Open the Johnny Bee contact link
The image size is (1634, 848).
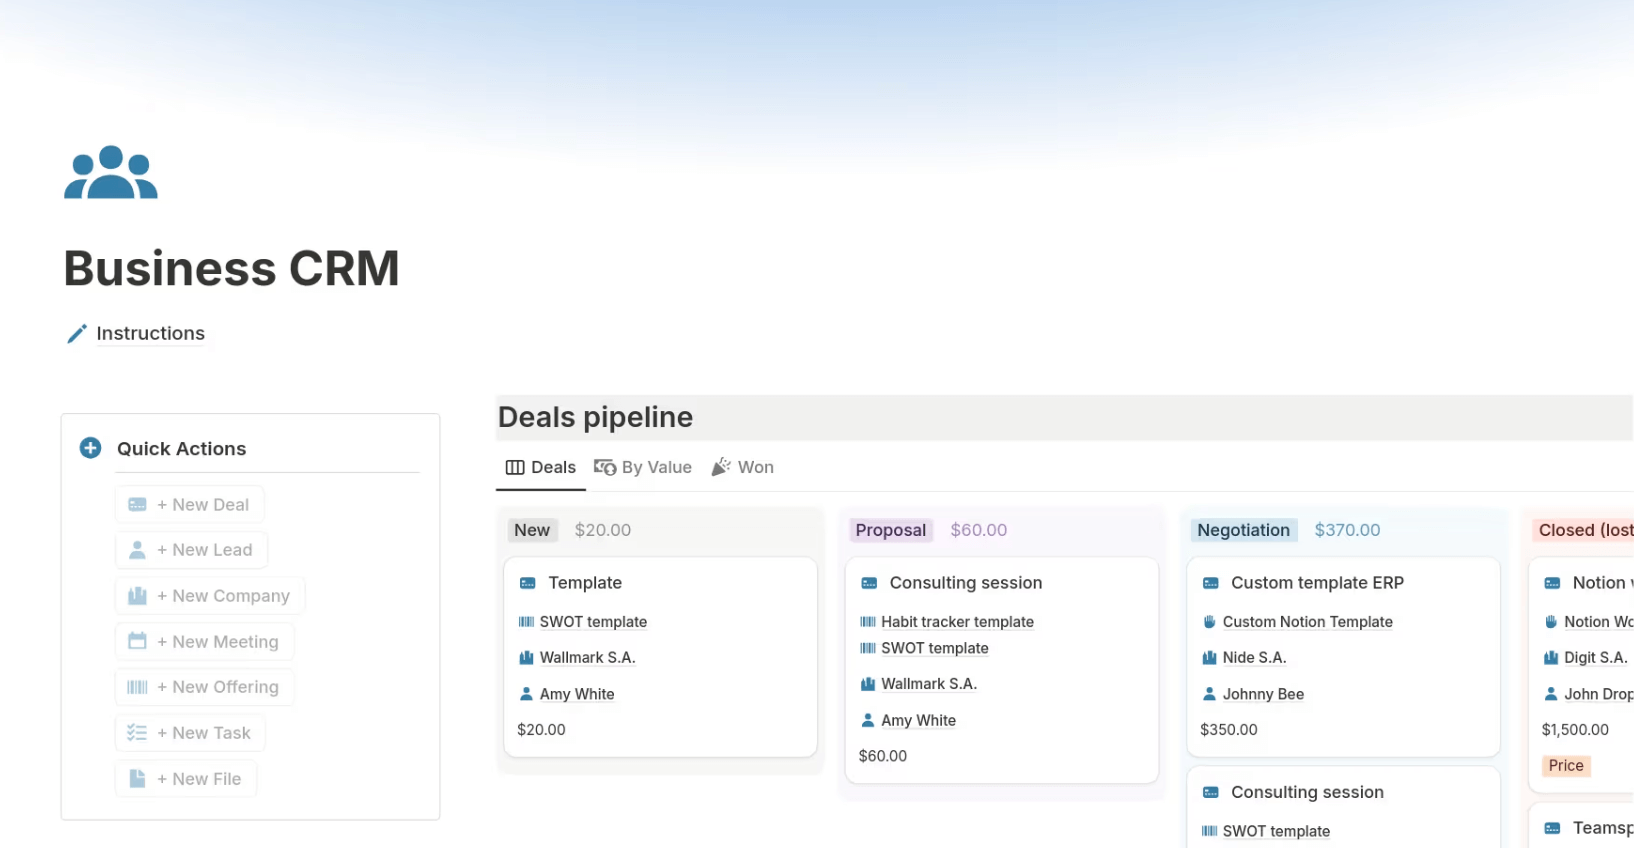click(x=1263, y=694)
